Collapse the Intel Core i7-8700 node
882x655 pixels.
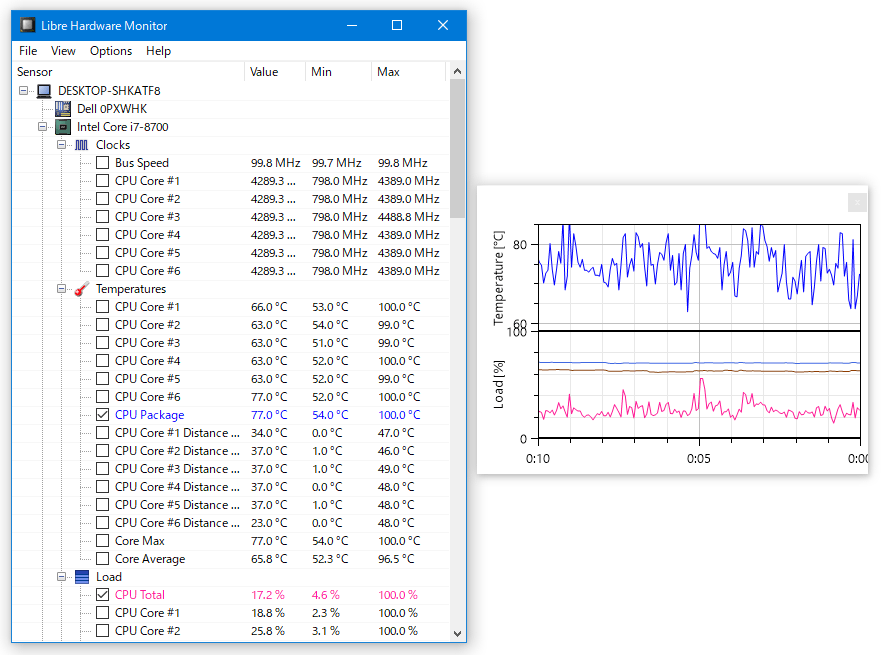click(43, 127)
